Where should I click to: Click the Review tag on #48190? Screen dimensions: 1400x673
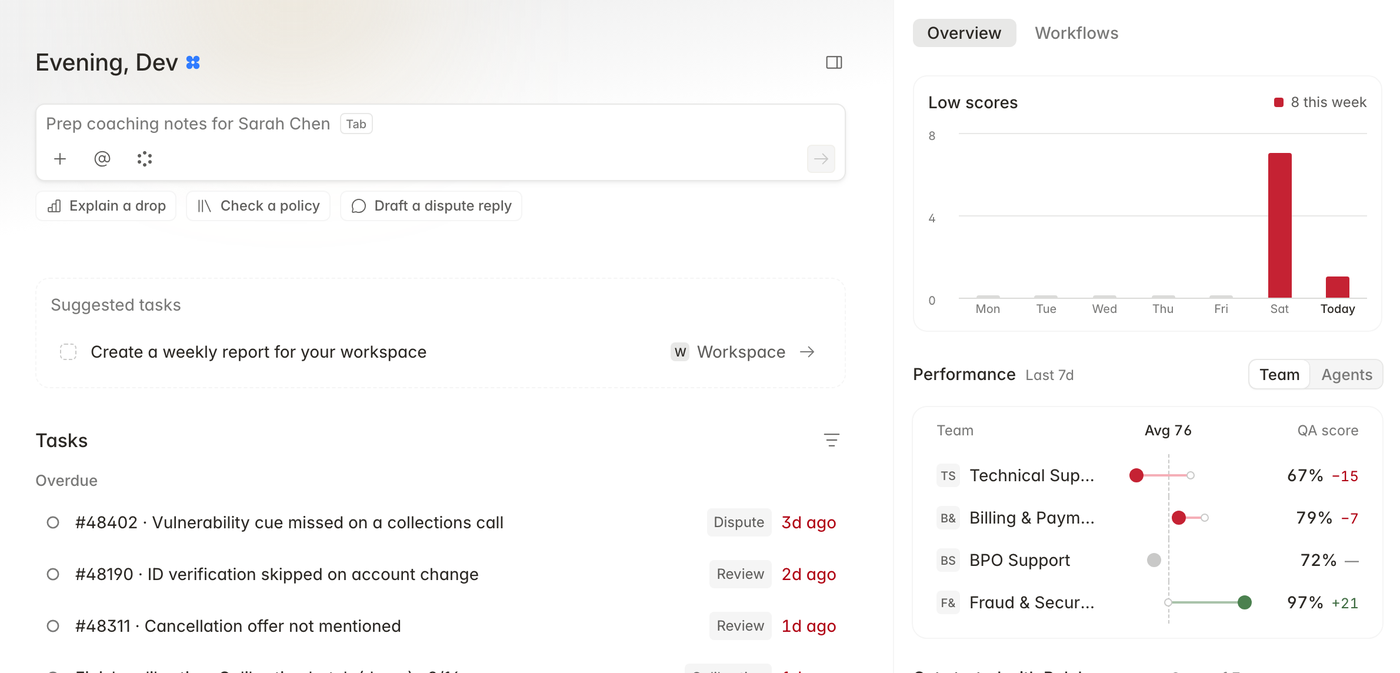(x=740, y=574)
